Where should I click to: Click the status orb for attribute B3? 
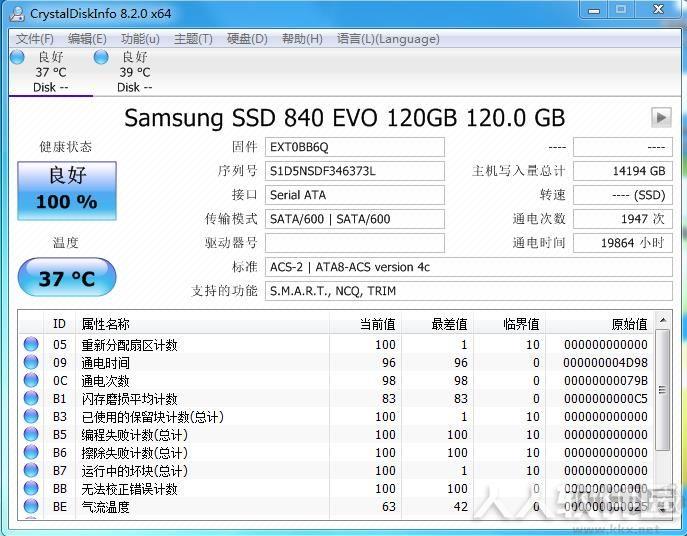pos(31,416)
